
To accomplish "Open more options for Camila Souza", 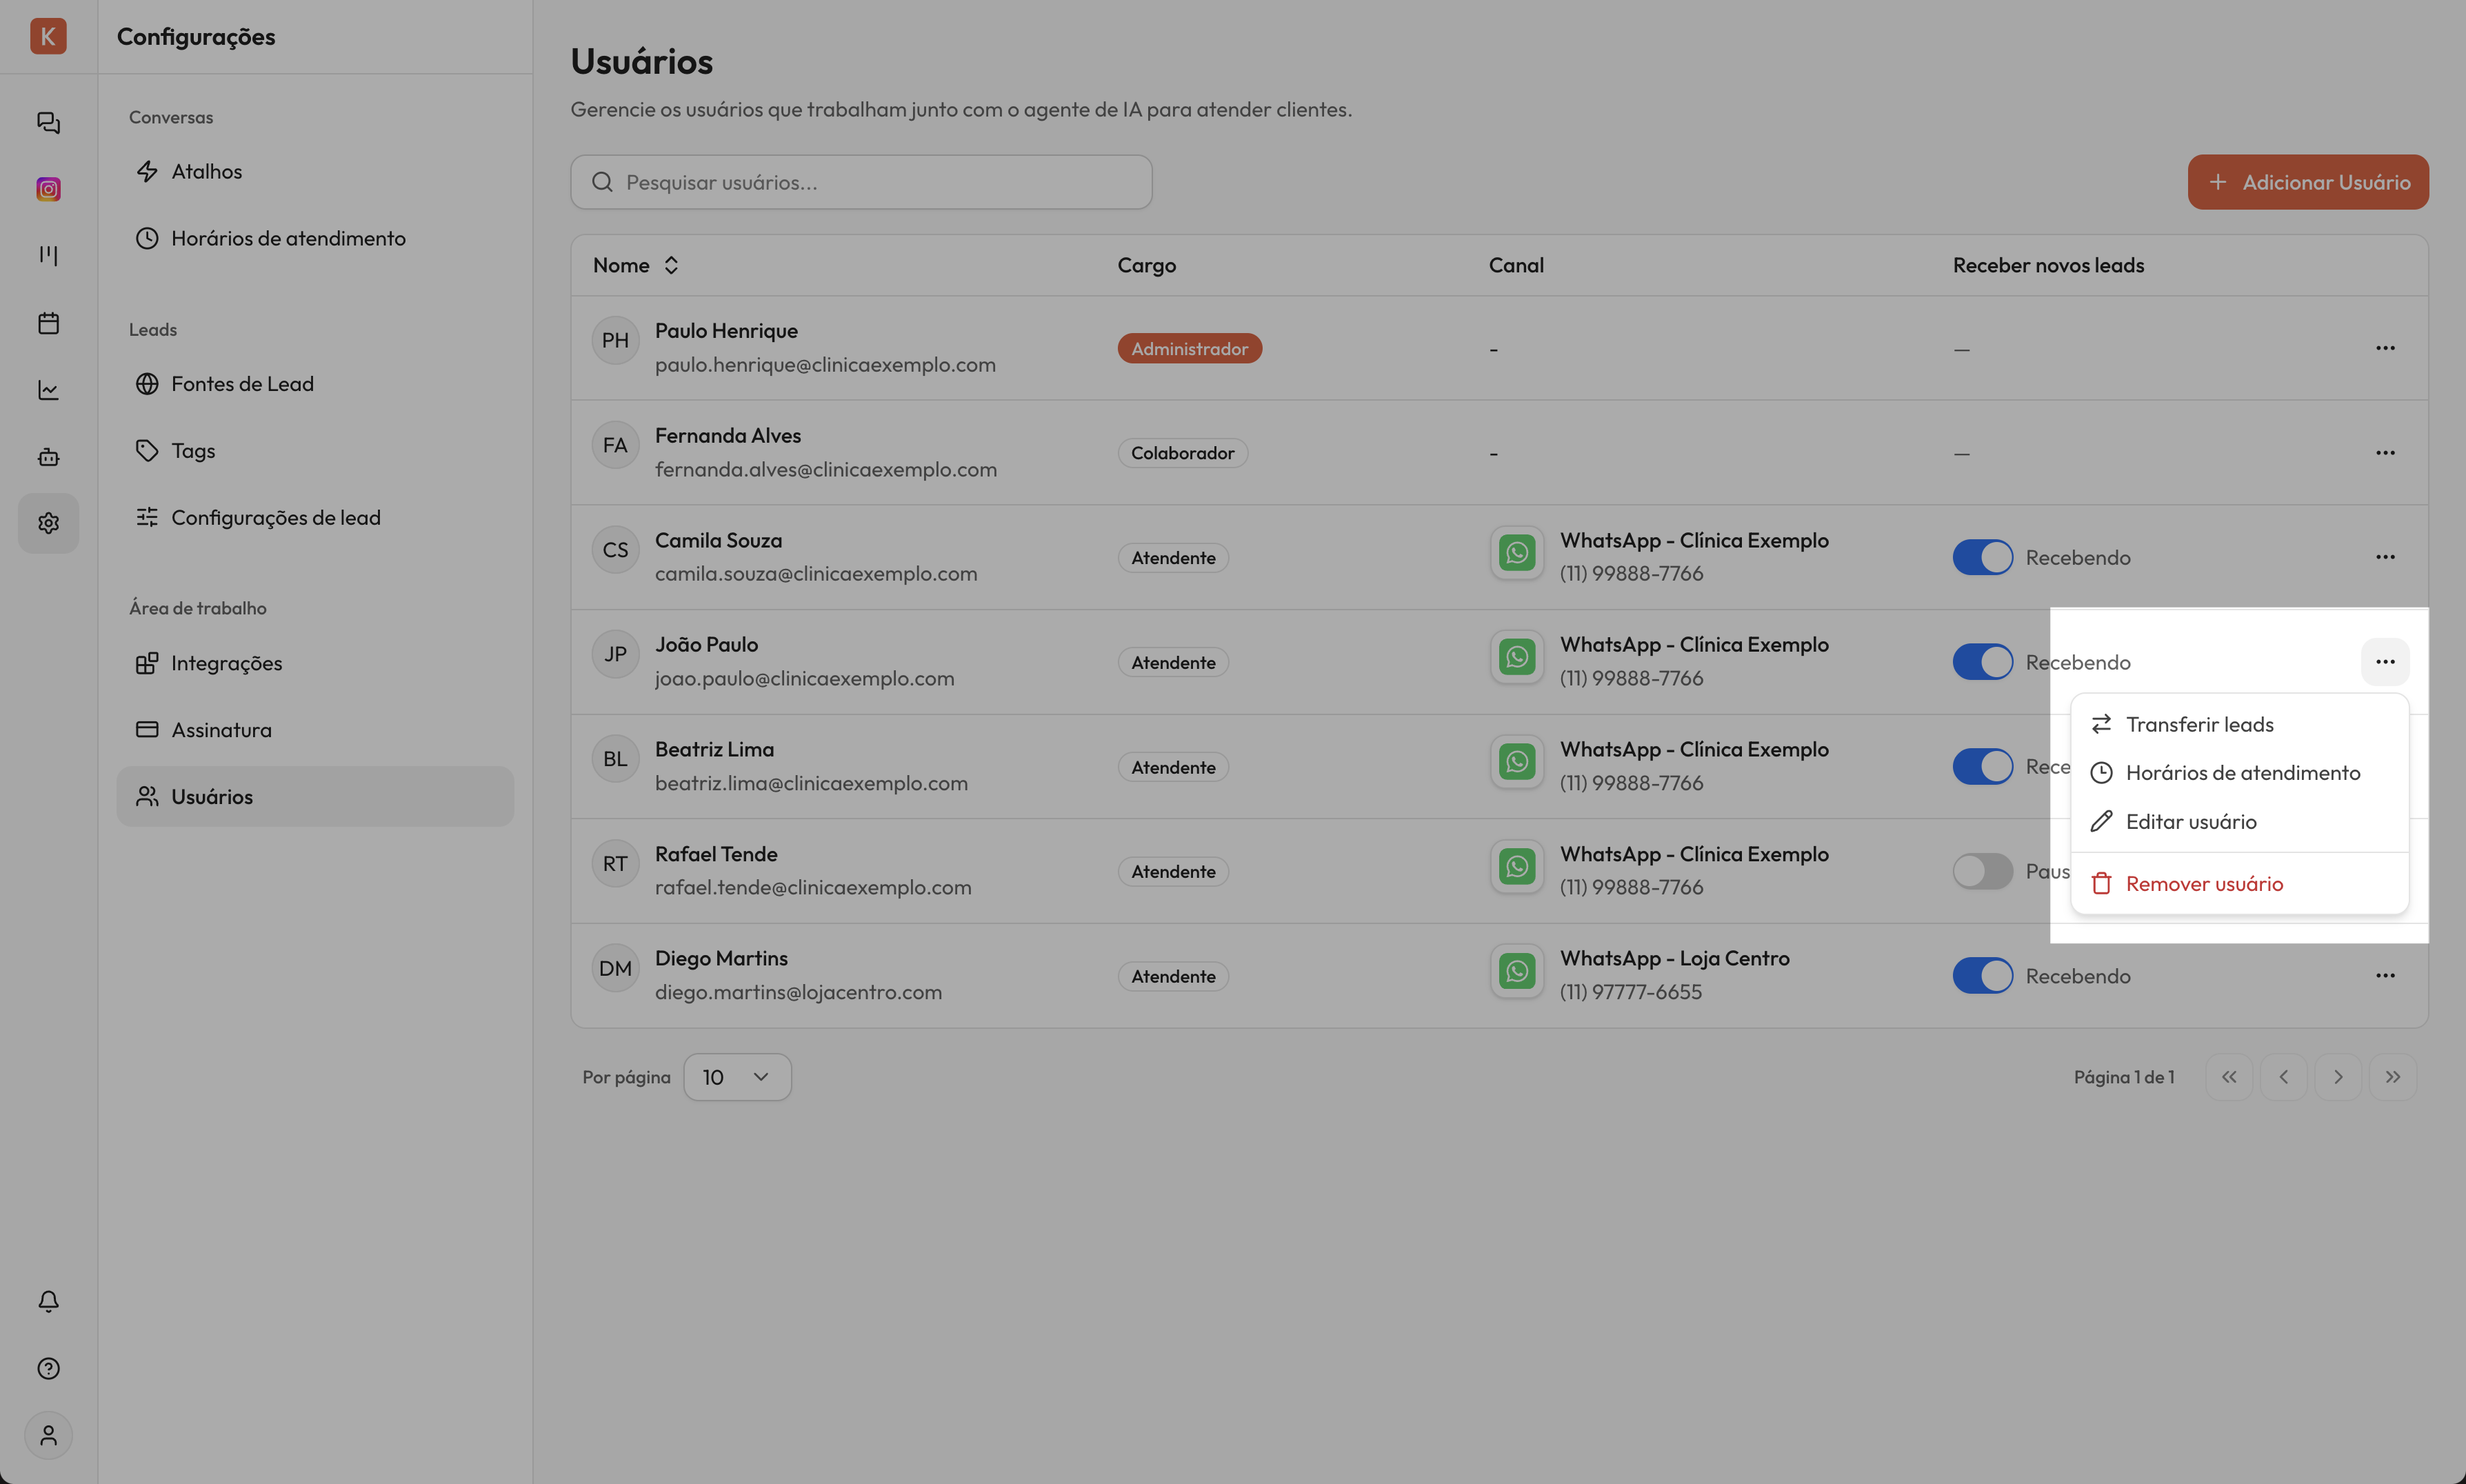I will [x=2385, y=557].
